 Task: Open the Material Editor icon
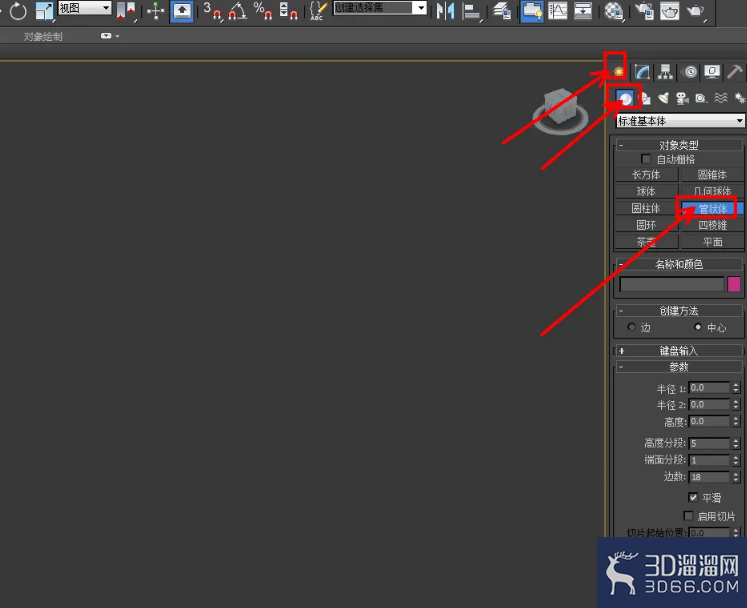click(x=614, y=11)
